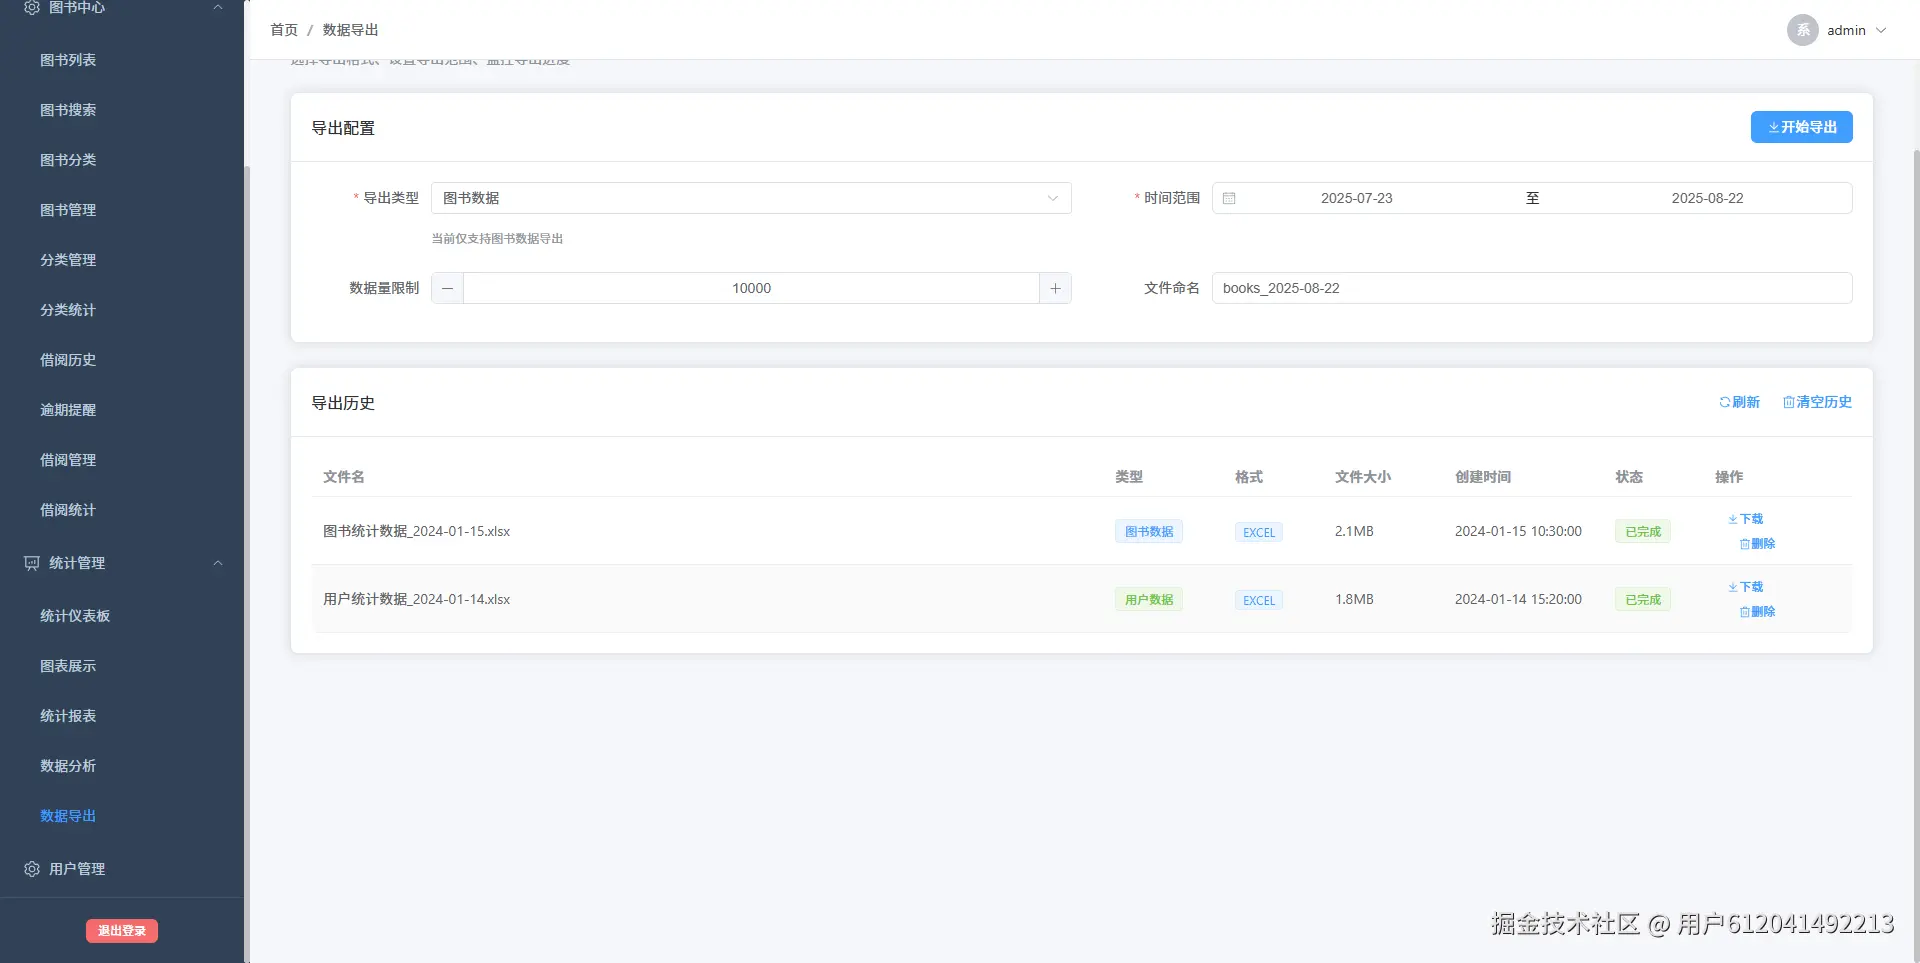
Task: Refresh the export history via 刷新
Action: point(1739,402)
